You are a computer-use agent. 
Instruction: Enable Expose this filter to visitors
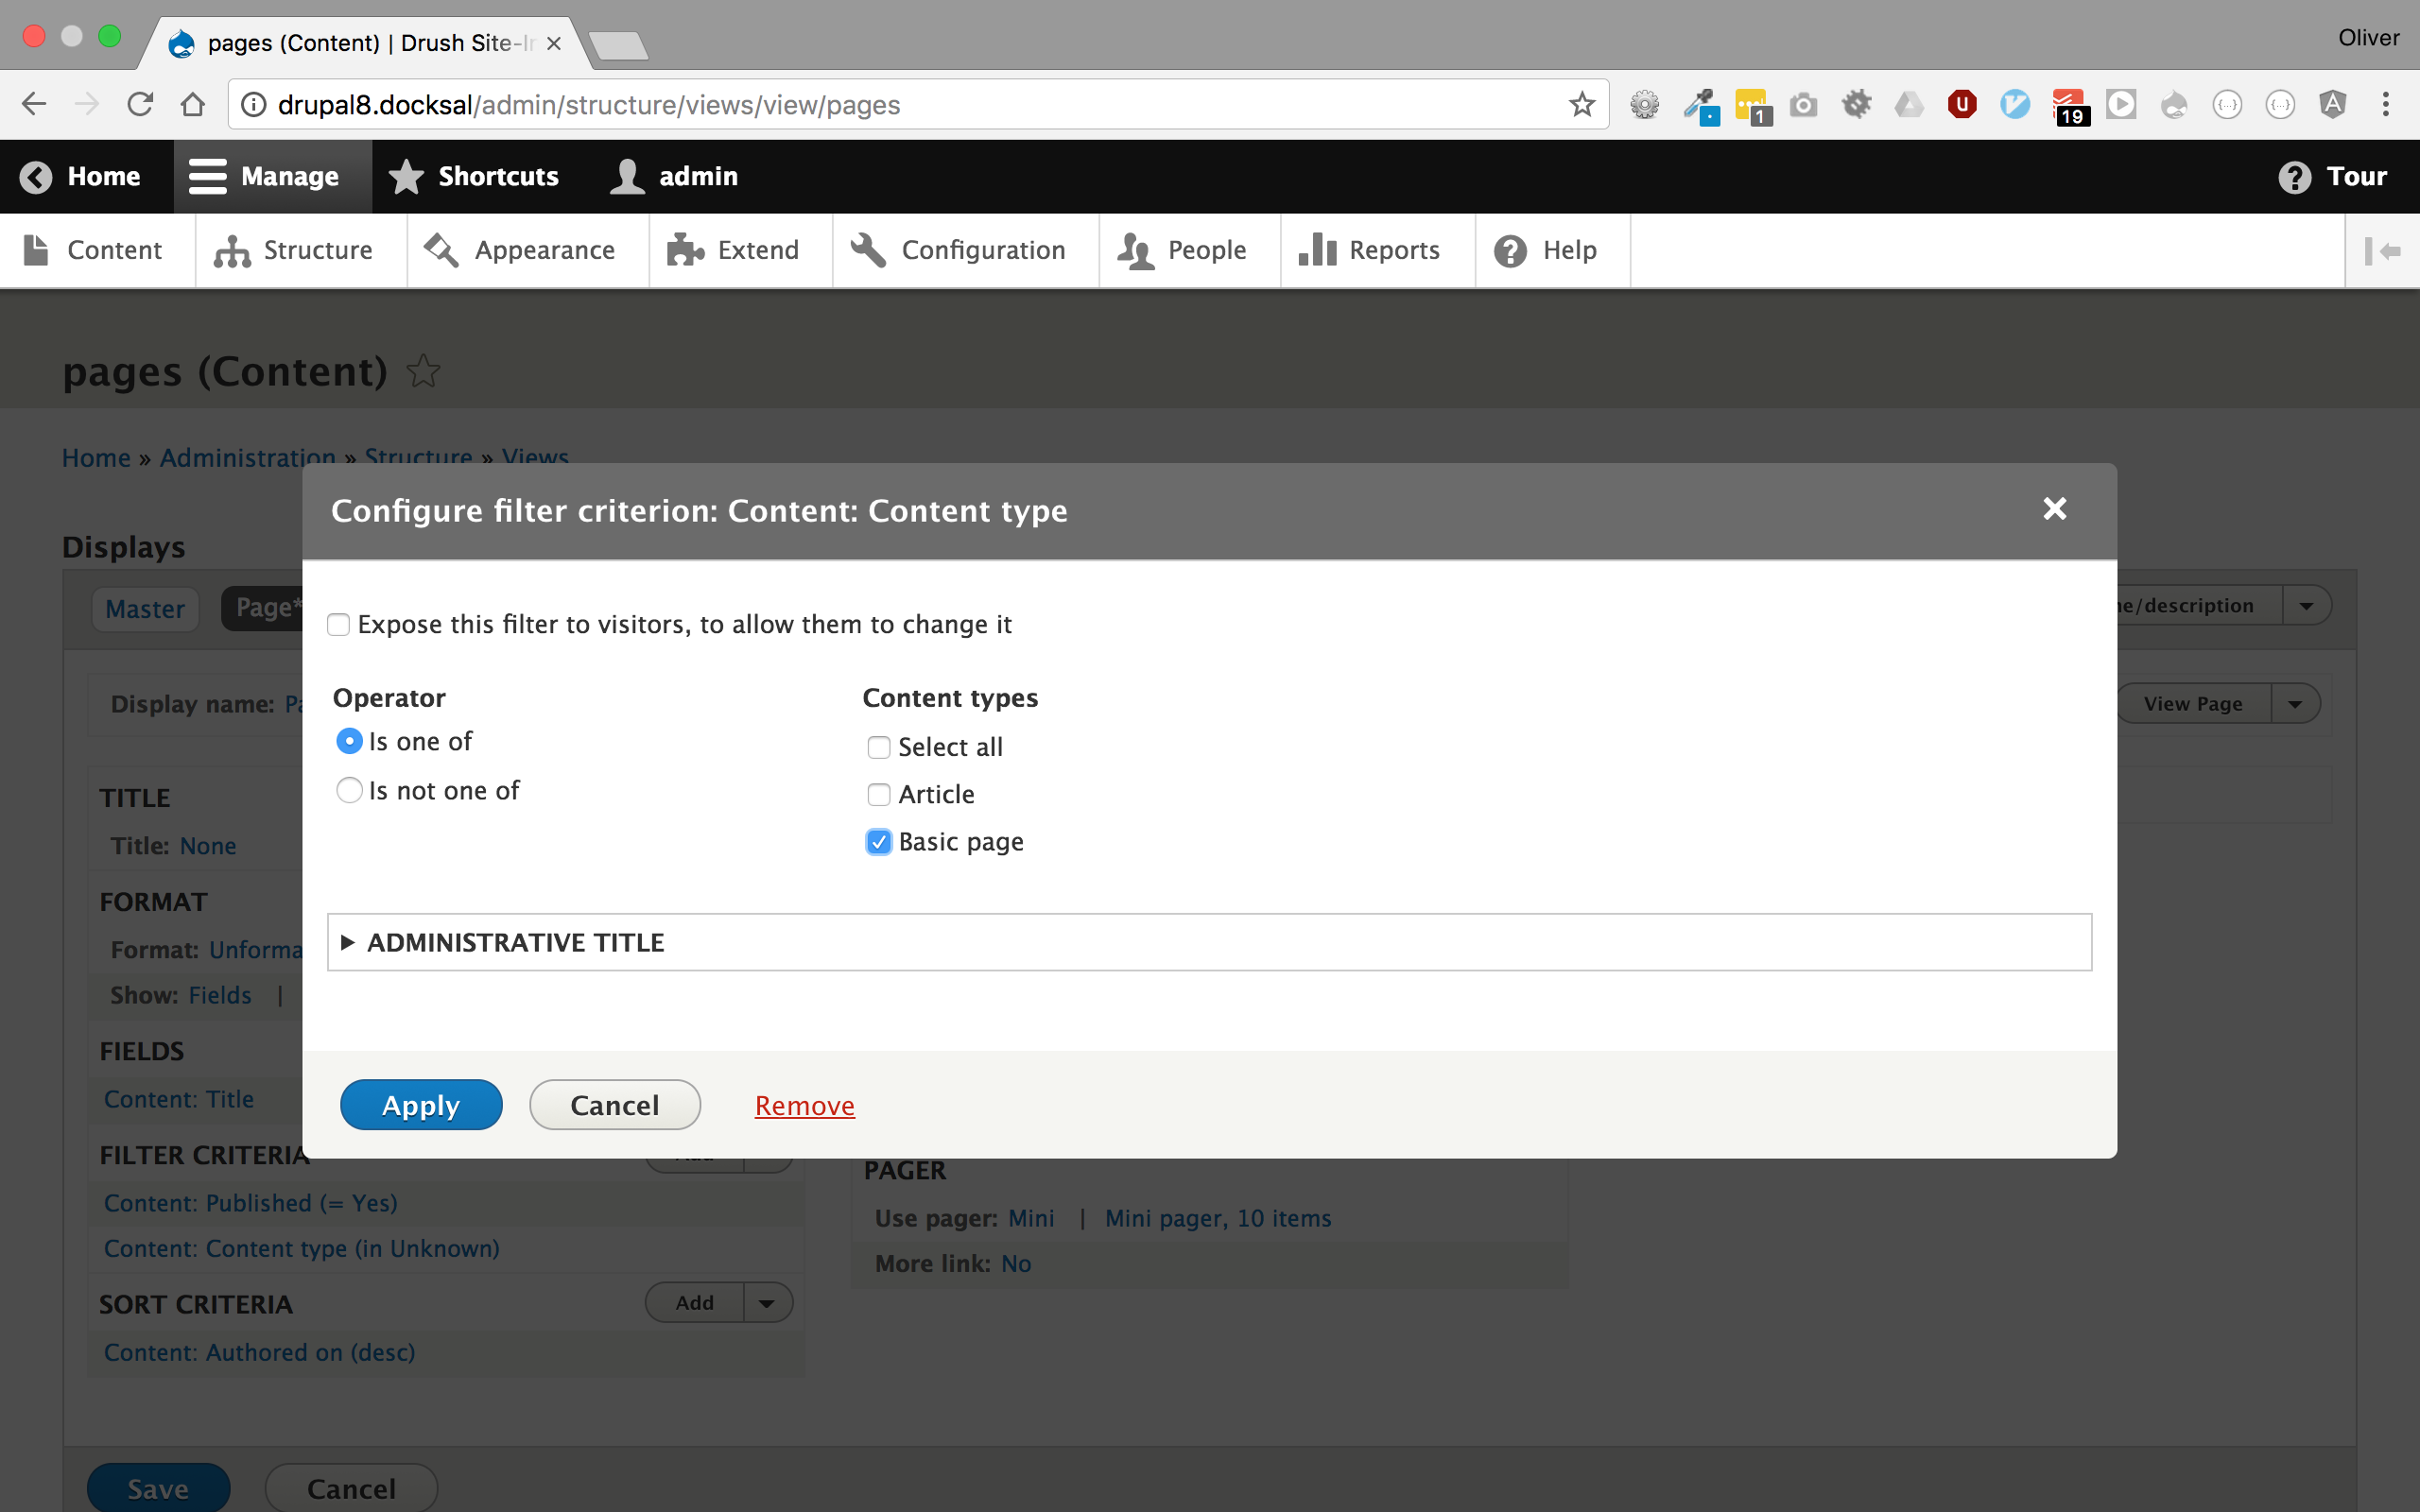339,625
